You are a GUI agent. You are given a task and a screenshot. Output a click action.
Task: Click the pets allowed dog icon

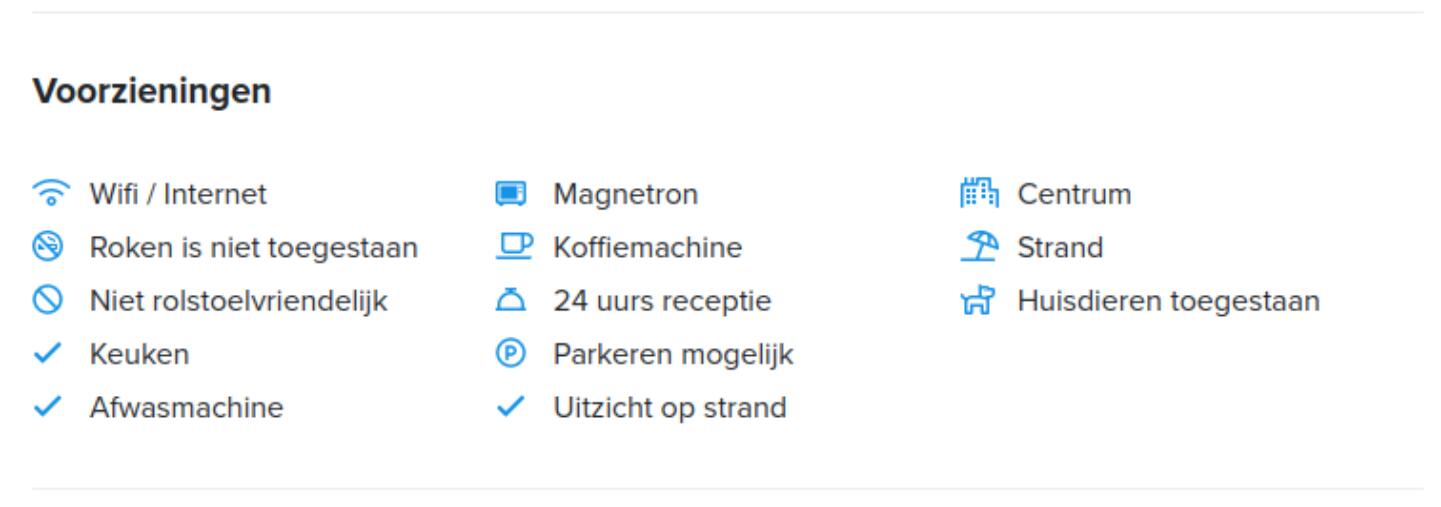tap(973, 301)
